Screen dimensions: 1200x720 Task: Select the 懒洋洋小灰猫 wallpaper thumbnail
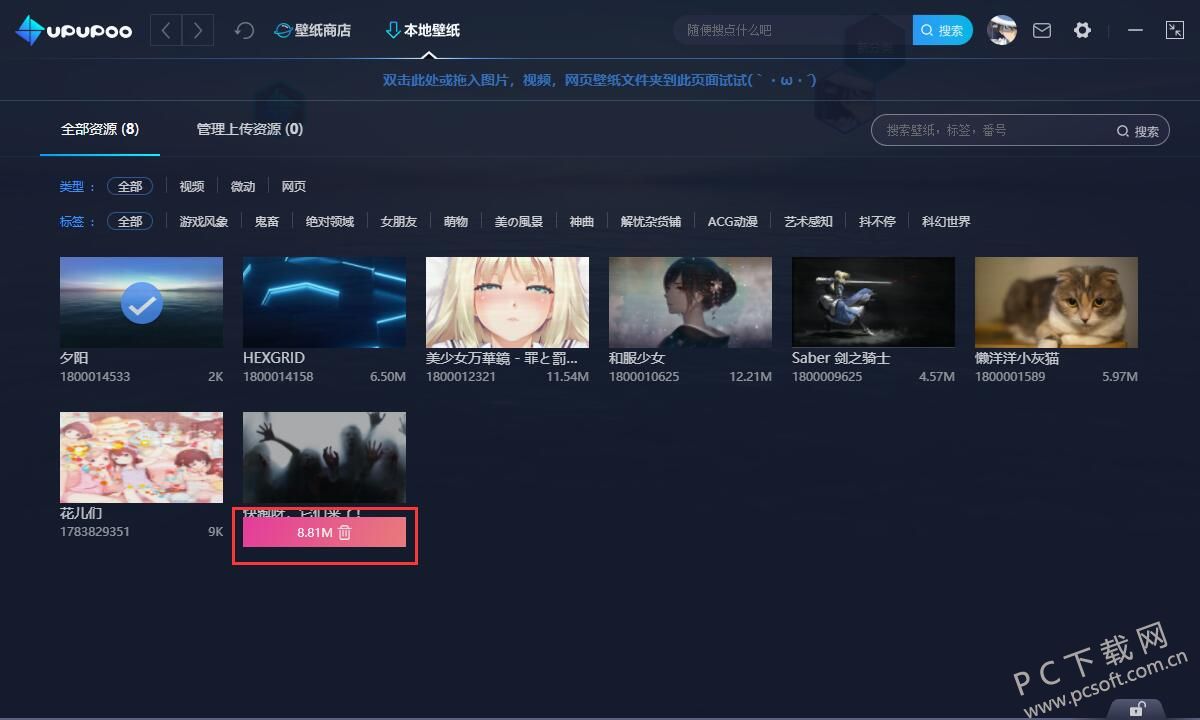[1056, 302]
